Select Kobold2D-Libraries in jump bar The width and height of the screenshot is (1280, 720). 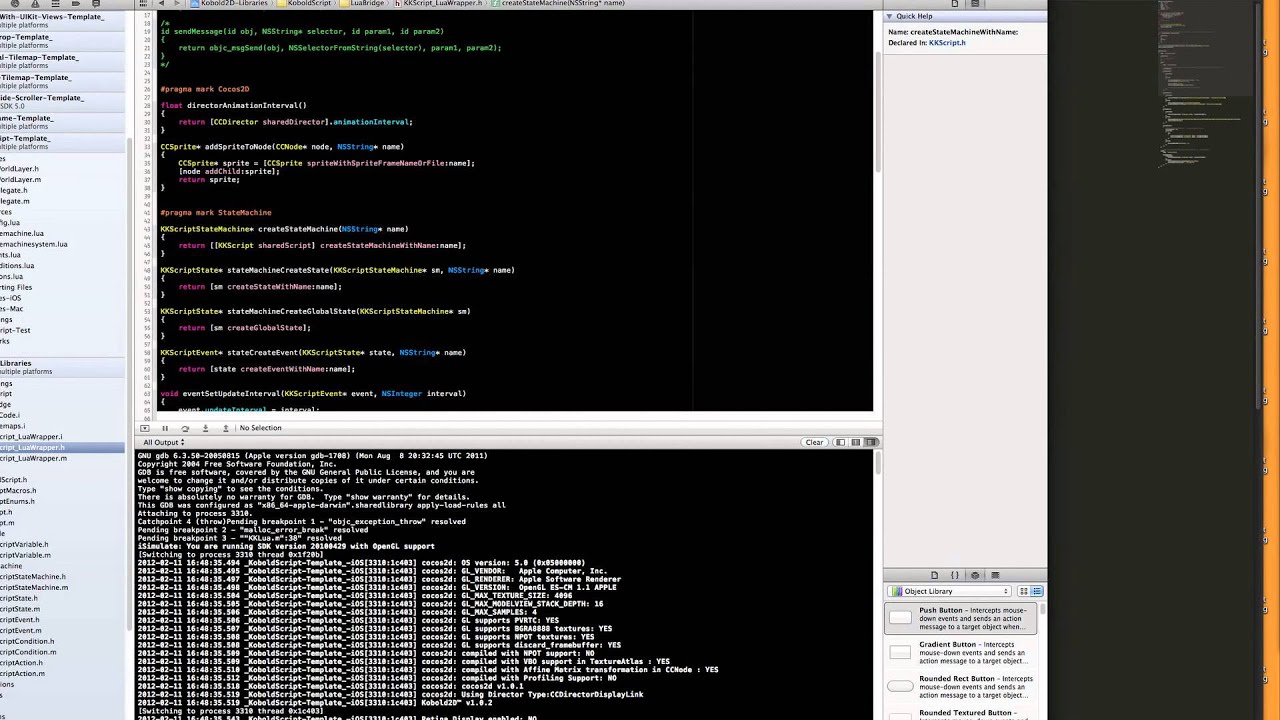point(231,4)
